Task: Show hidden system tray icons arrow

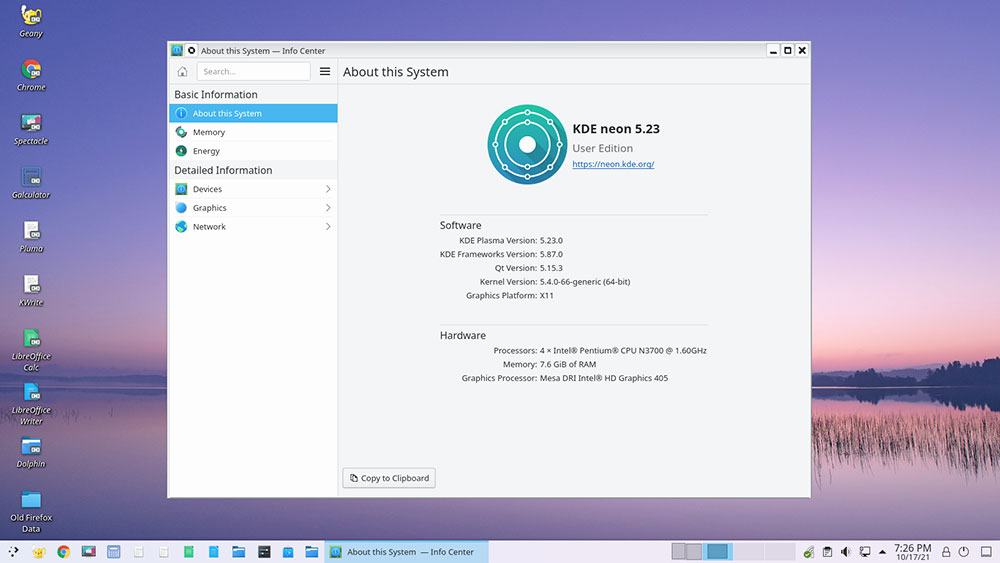Action: (x=882, y=552)
